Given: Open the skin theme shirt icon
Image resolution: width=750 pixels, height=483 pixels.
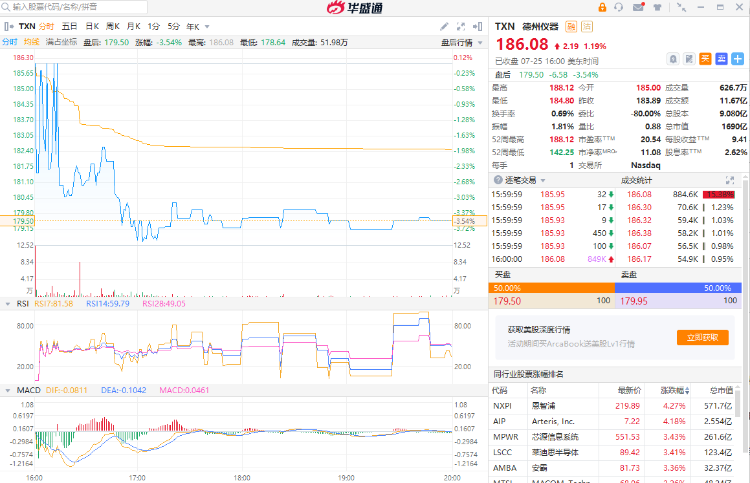Looking at the screenshot, I should click(x=657, y=8).
